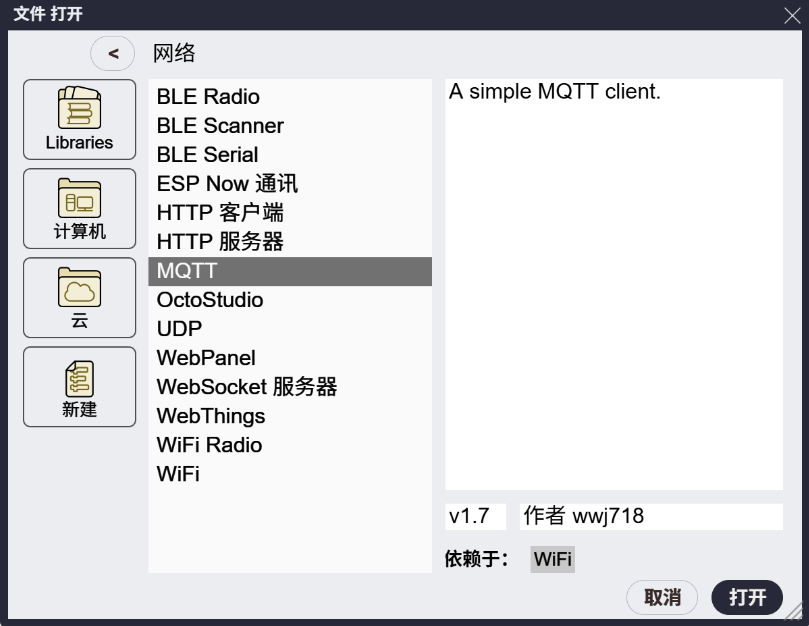Select BLE Scanner library

point(290,126)
